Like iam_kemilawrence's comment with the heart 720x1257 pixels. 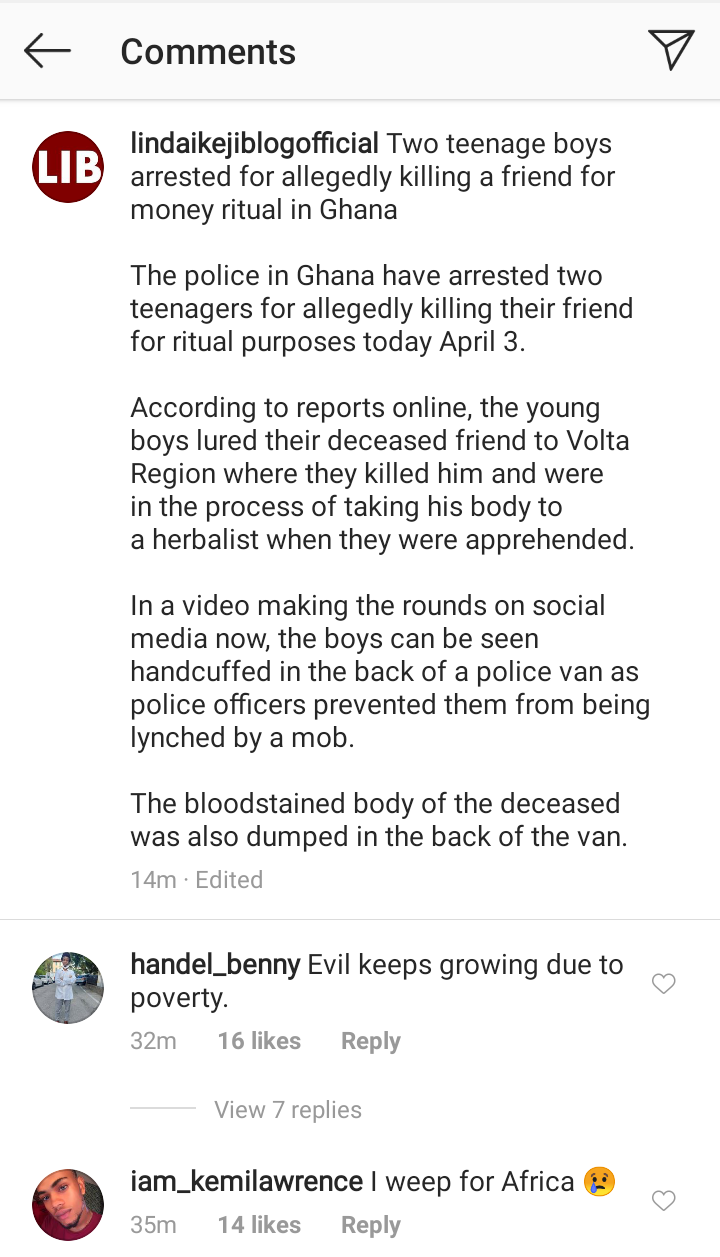664,1200
